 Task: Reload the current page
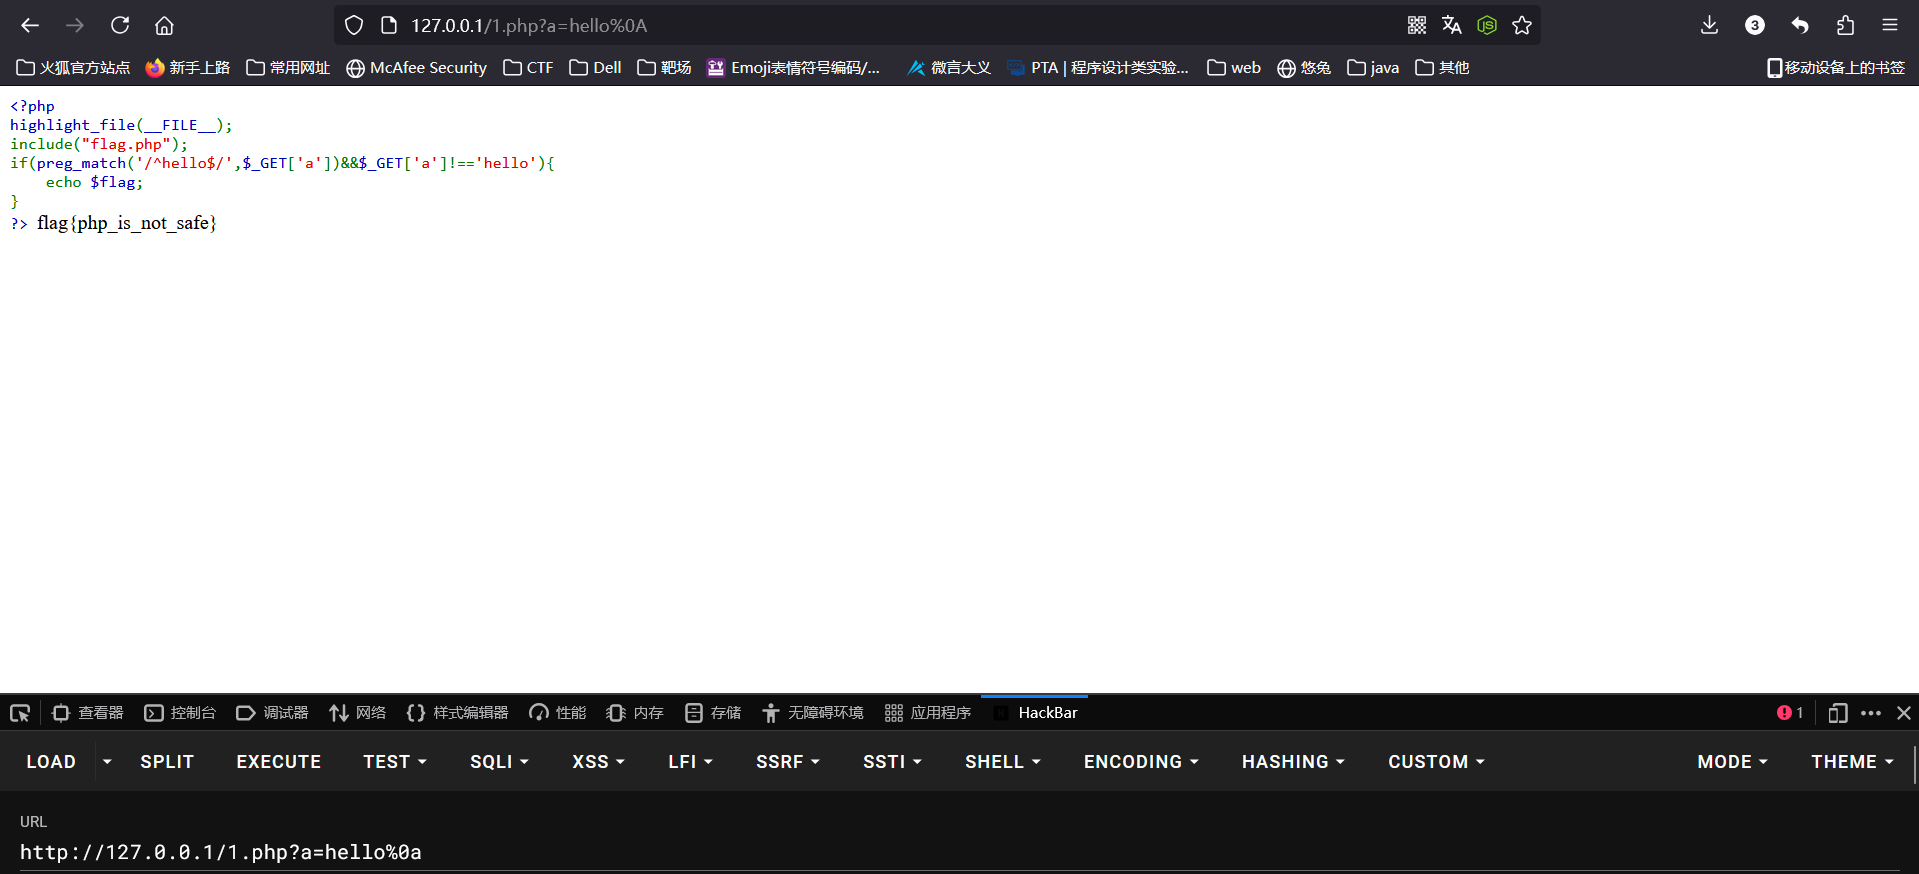point(120,25)
